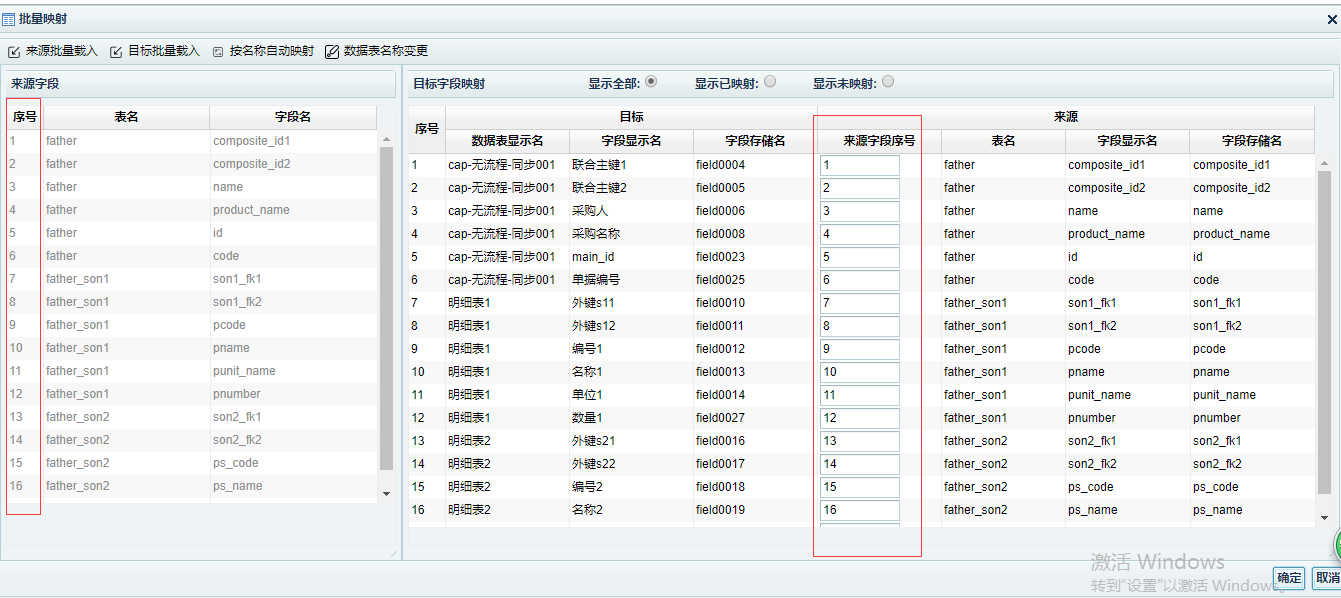
Task: Select the 显示已映射 radio button
Action: [x=770, y=82]
